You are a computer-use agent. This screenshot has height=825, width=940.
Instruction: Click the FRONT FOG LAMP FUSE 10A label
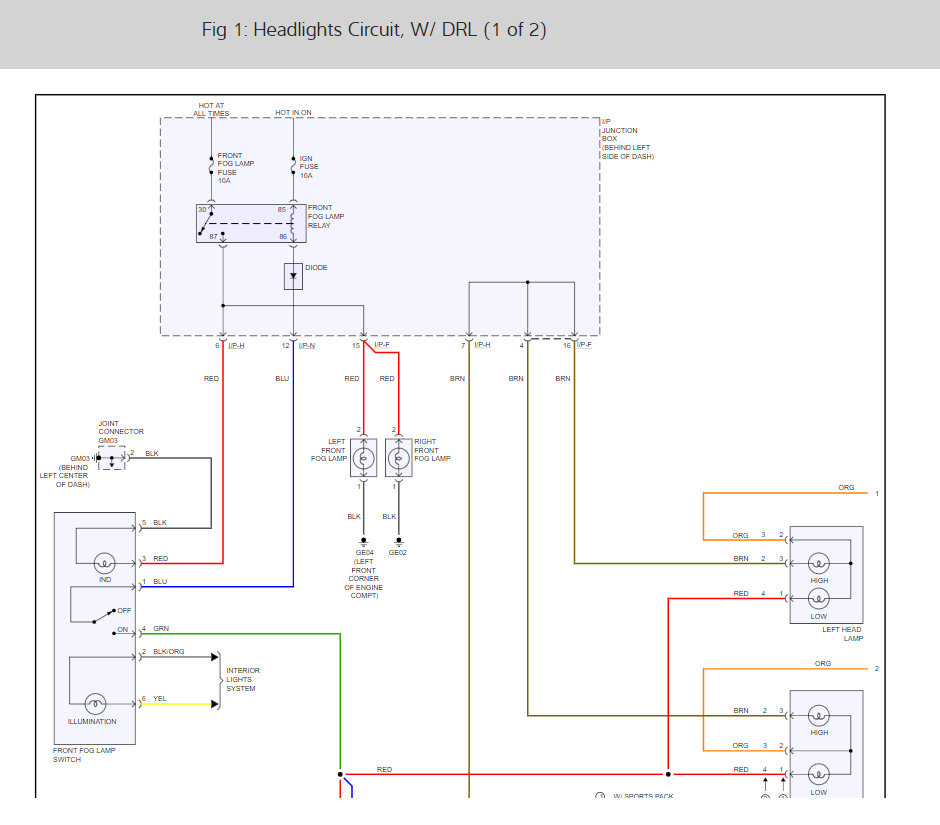[236, 168]
